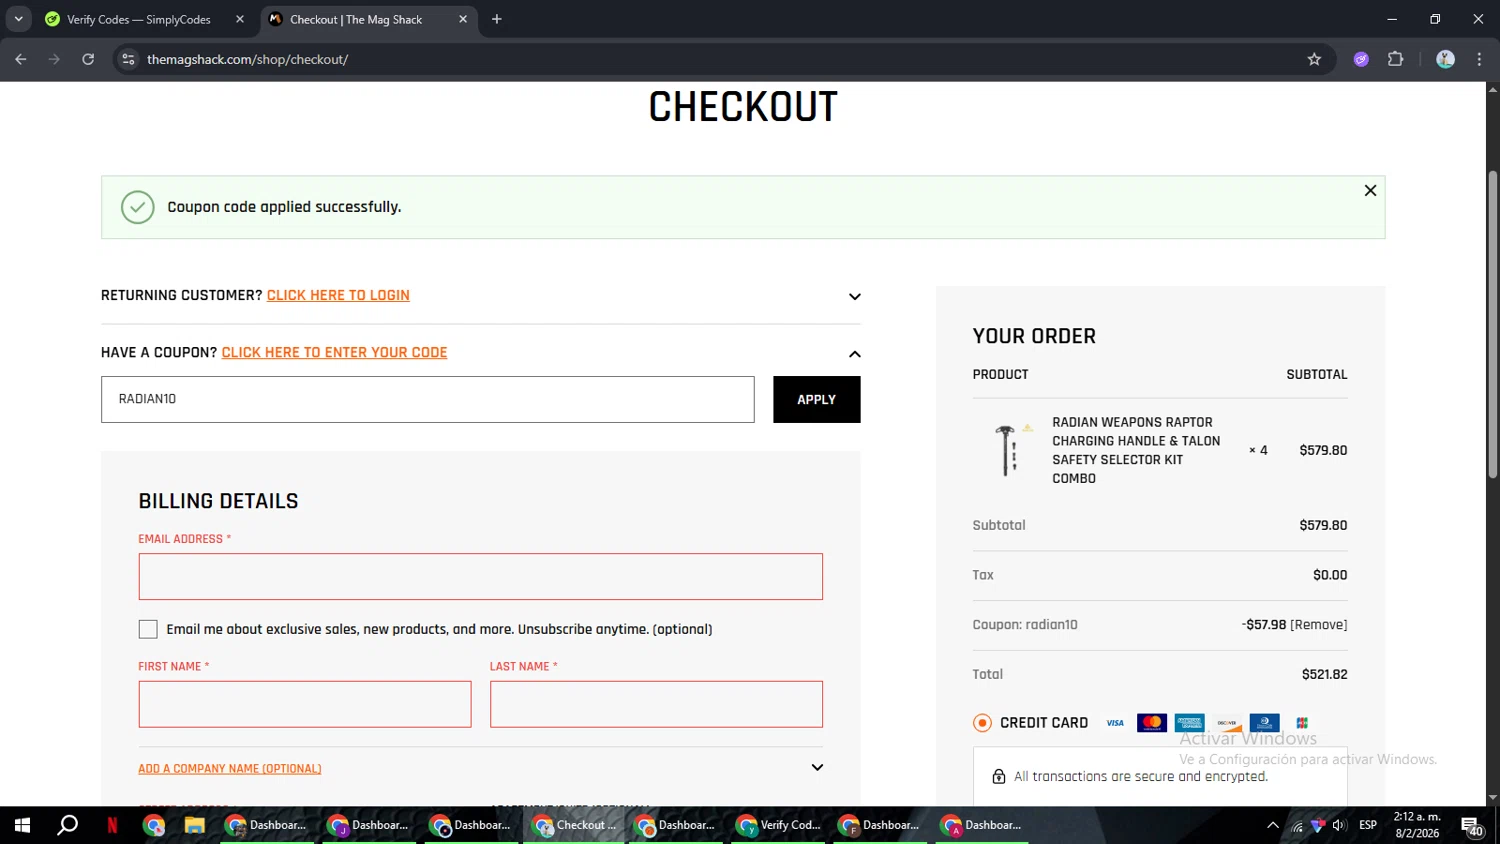Switch to the Verify Cod... taskbar window
Viewport: 1500px width, 844px height.
tap(778, 825)
